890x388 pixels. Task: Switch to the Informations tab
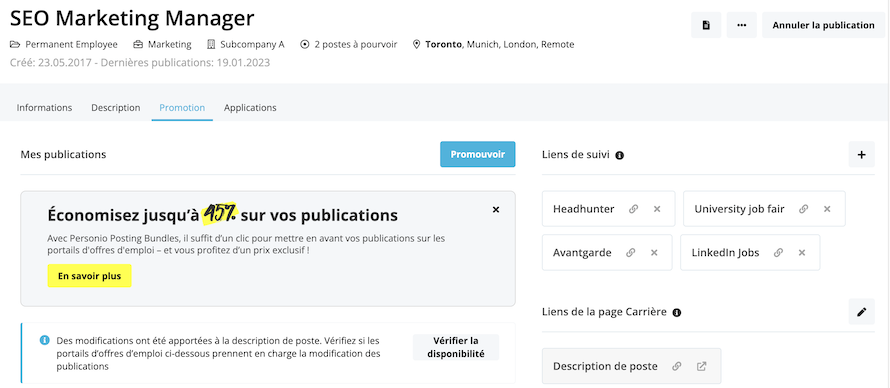44,108
